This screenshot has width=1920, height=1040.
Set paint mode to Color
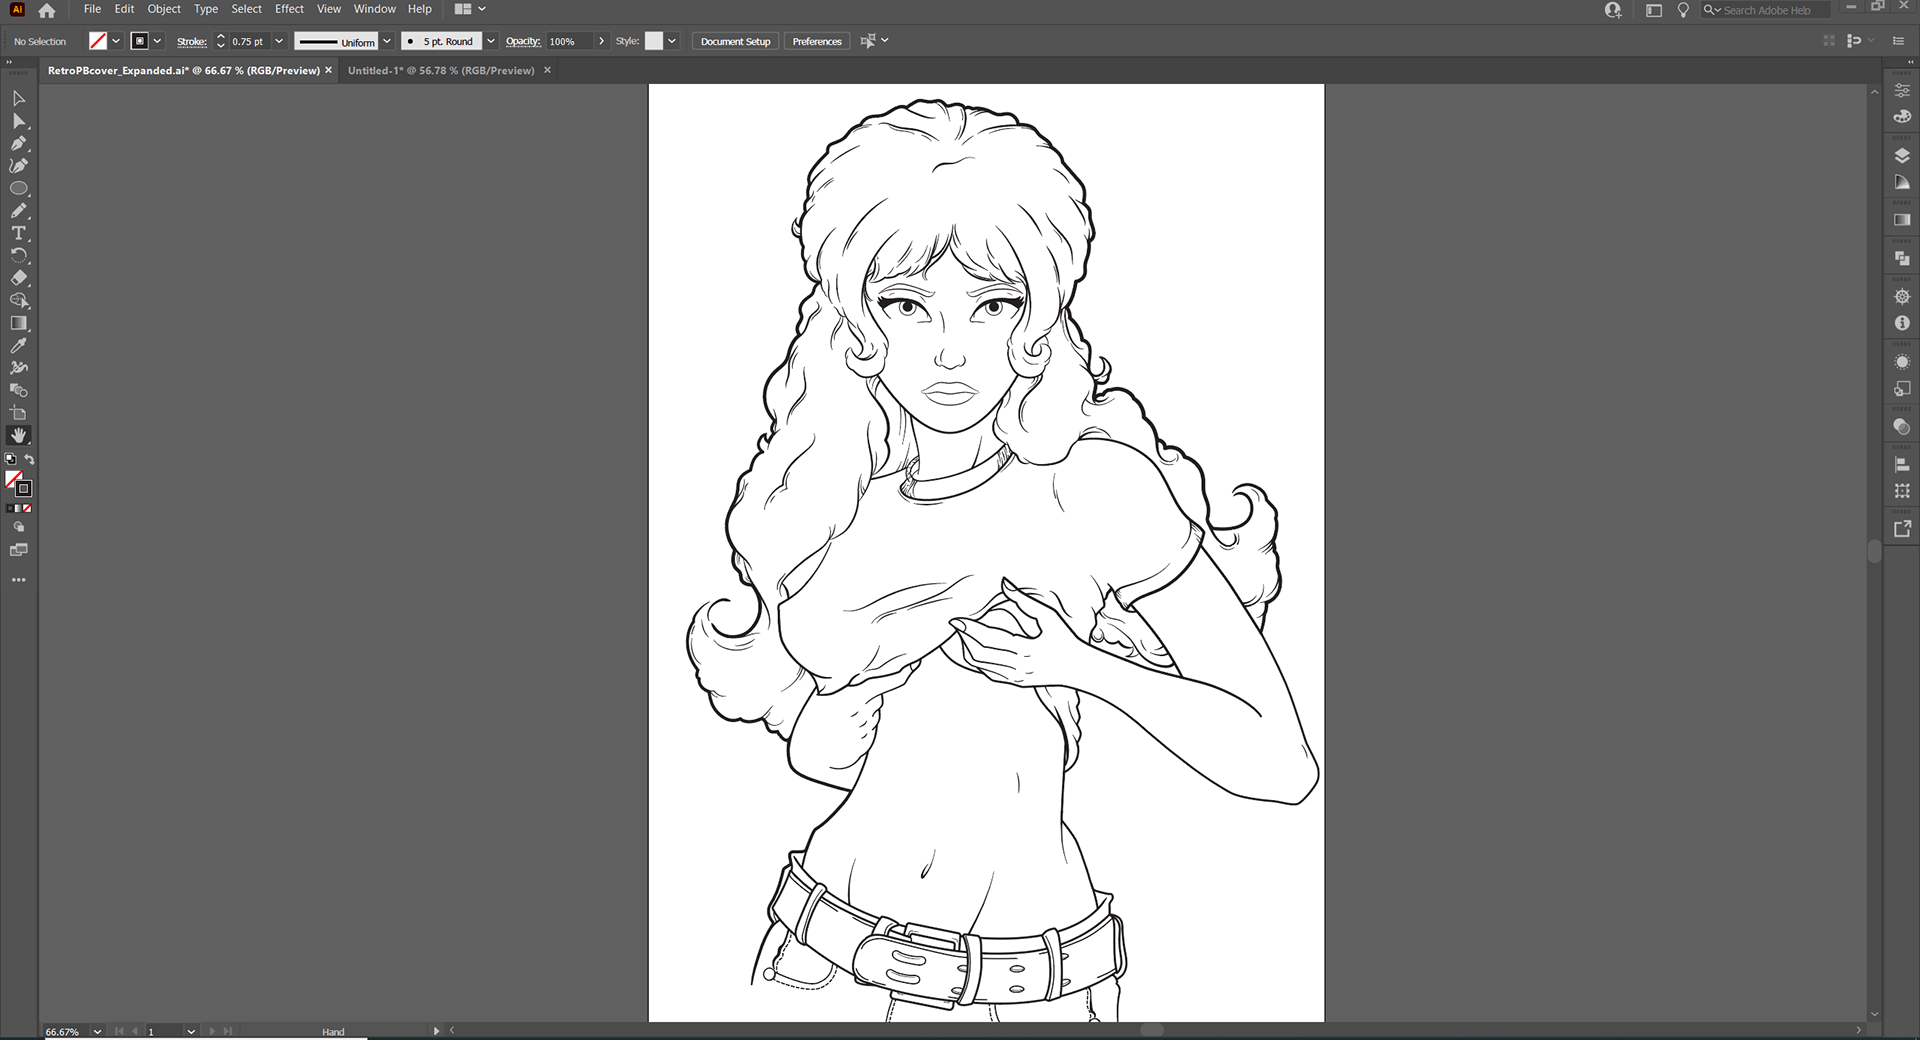11,508
